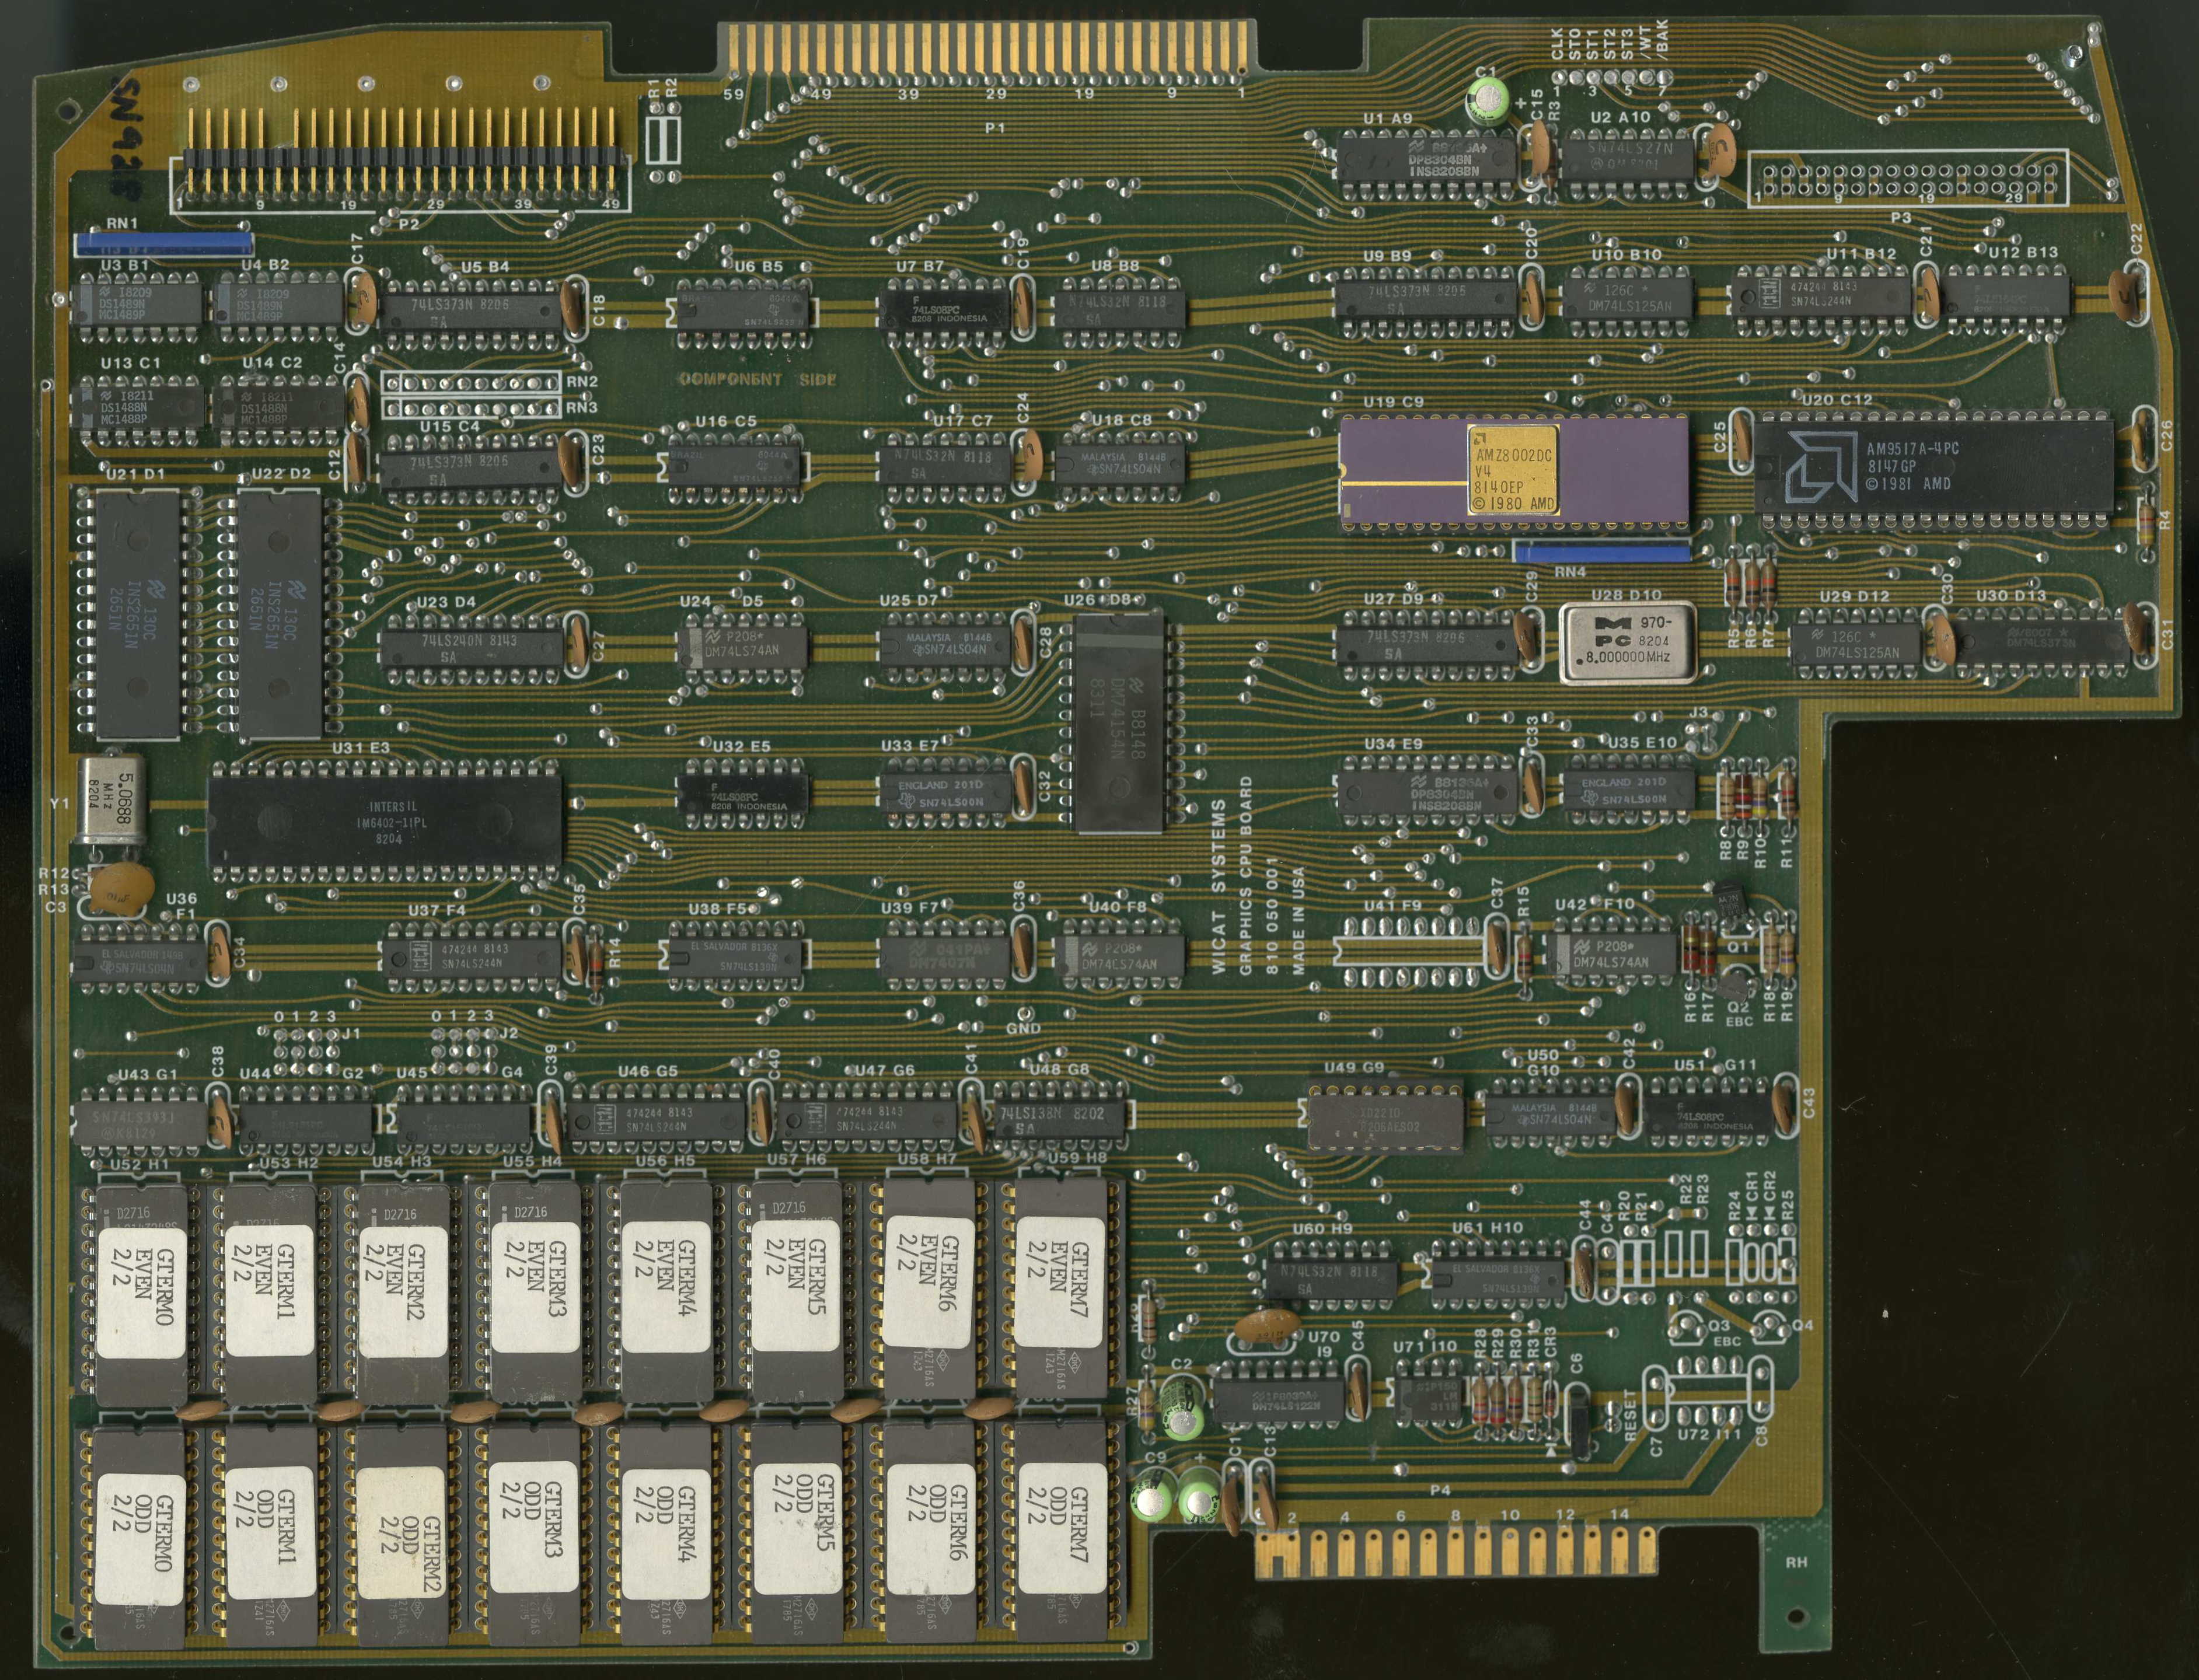Click the WICAT SYSTEMS board text

[1218, 887]
